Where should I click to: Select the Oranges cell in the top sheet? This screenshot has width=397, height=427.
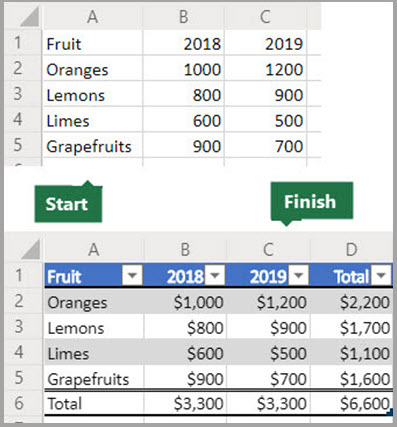(93, 69)
